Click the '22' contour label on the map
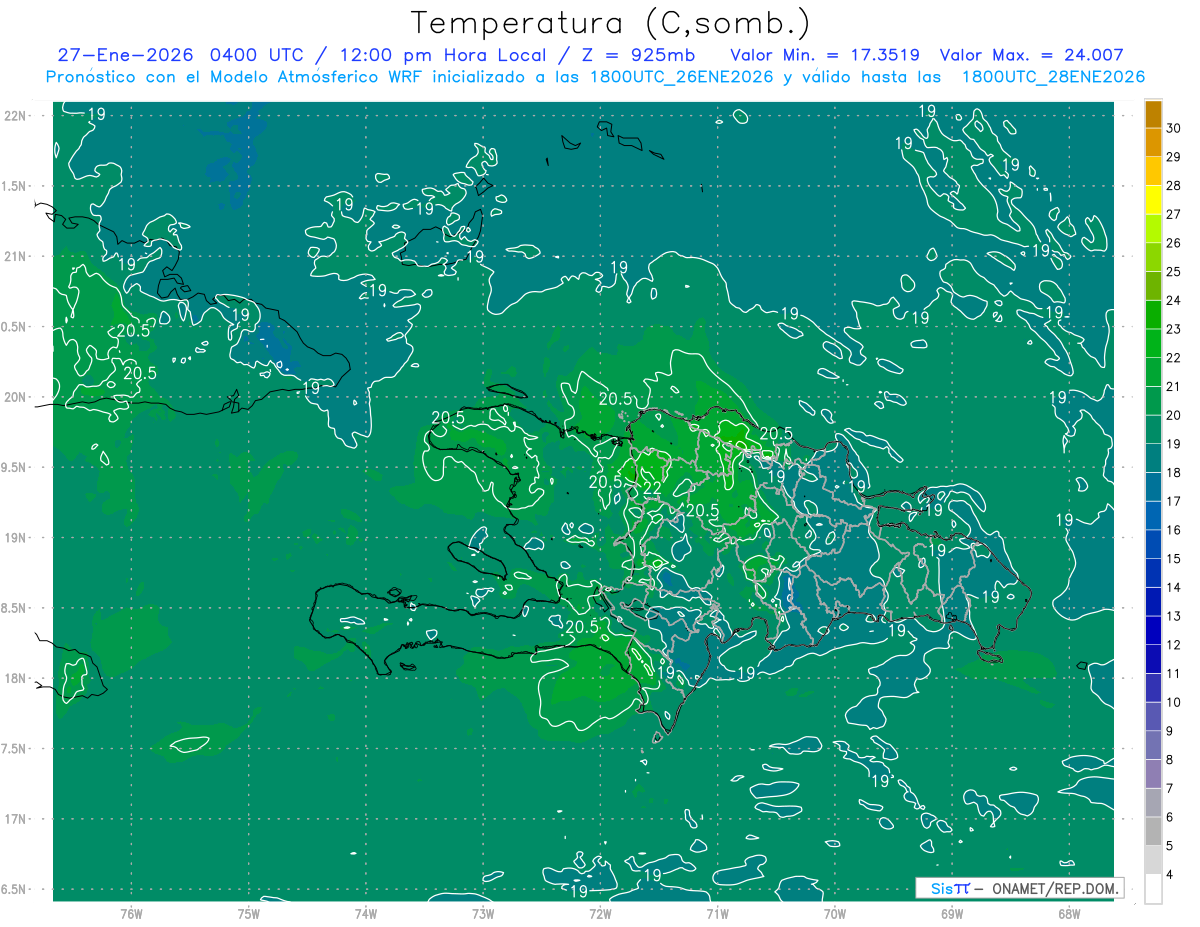1200x927 pixels. click(x=651, y=488)
